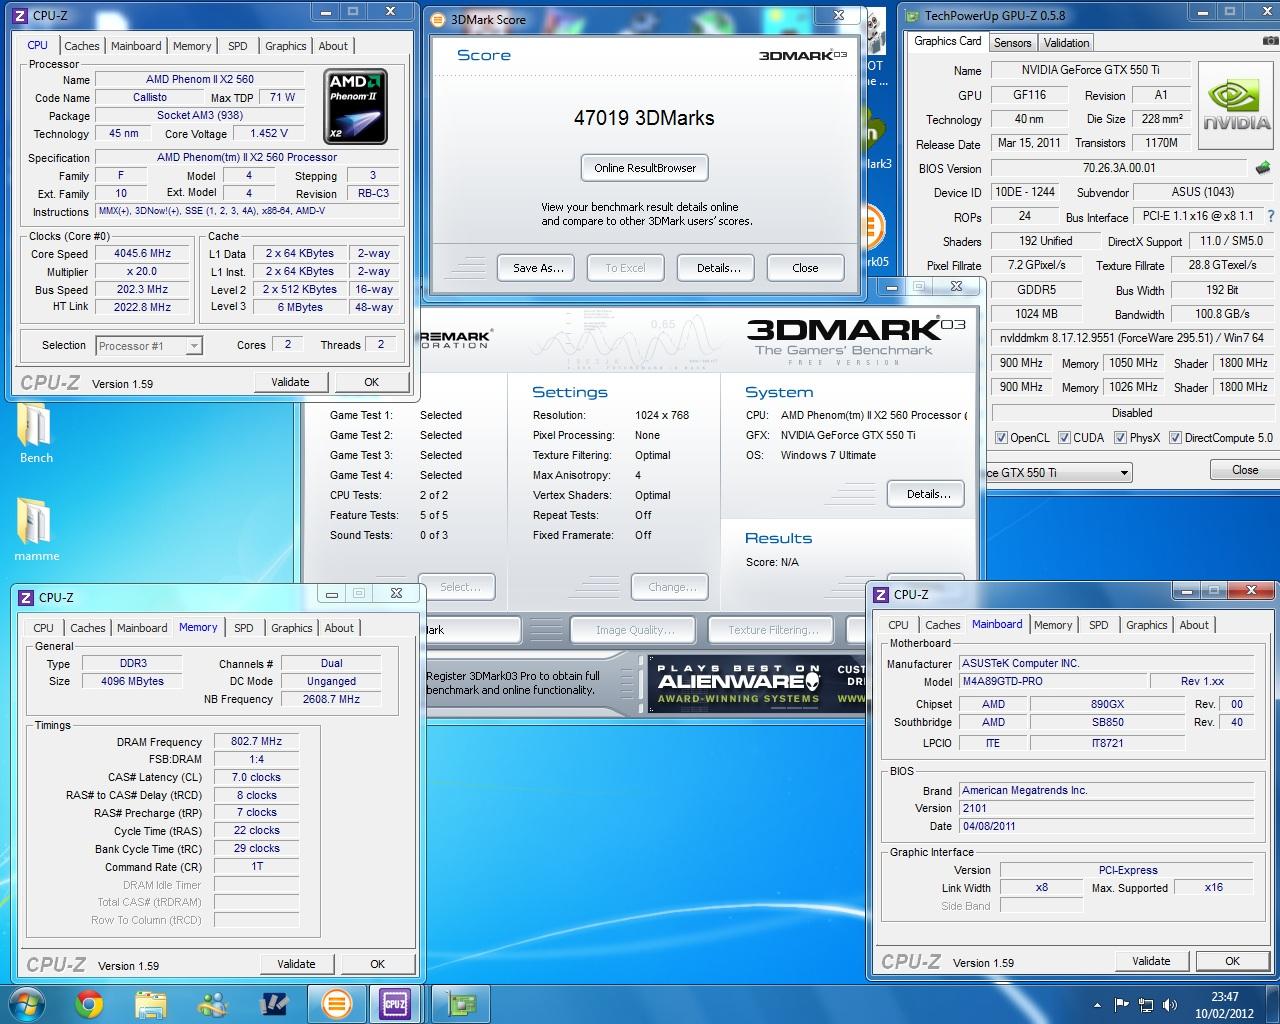Select About tab in CPU-Z Mainboard window
Viewport: 1280px width, 1024px height.
click(x=1194, y=625)
